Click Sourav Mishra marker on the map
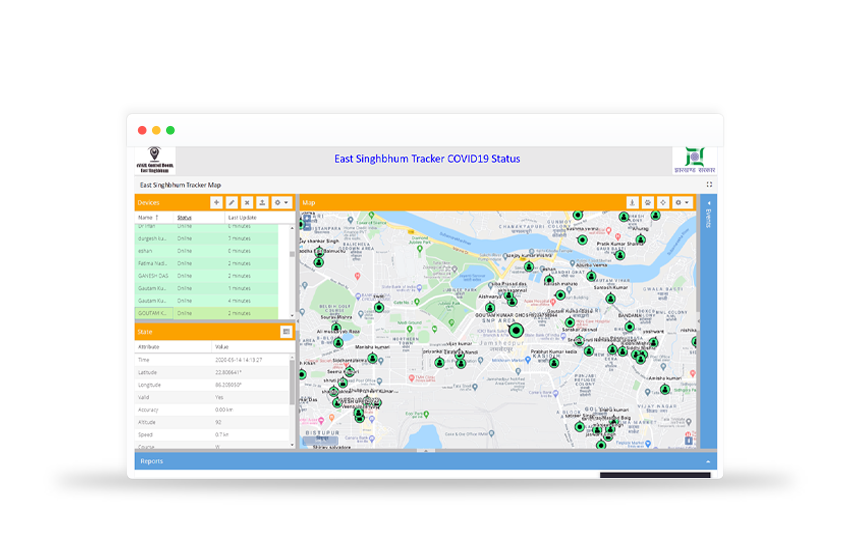This screenshot has width=850, height=560. [x=336, y=328]
